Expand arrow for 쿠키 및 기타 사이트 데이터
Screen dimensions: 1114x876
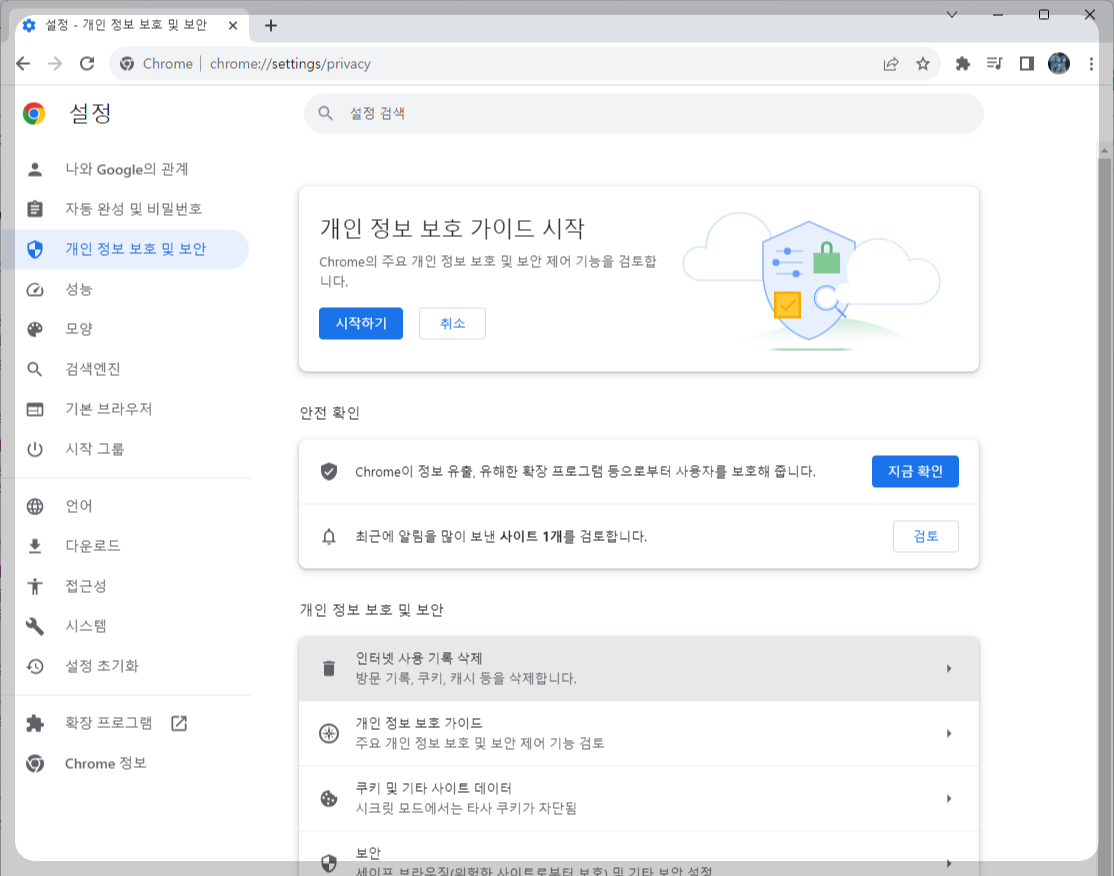tap(948, 799)
